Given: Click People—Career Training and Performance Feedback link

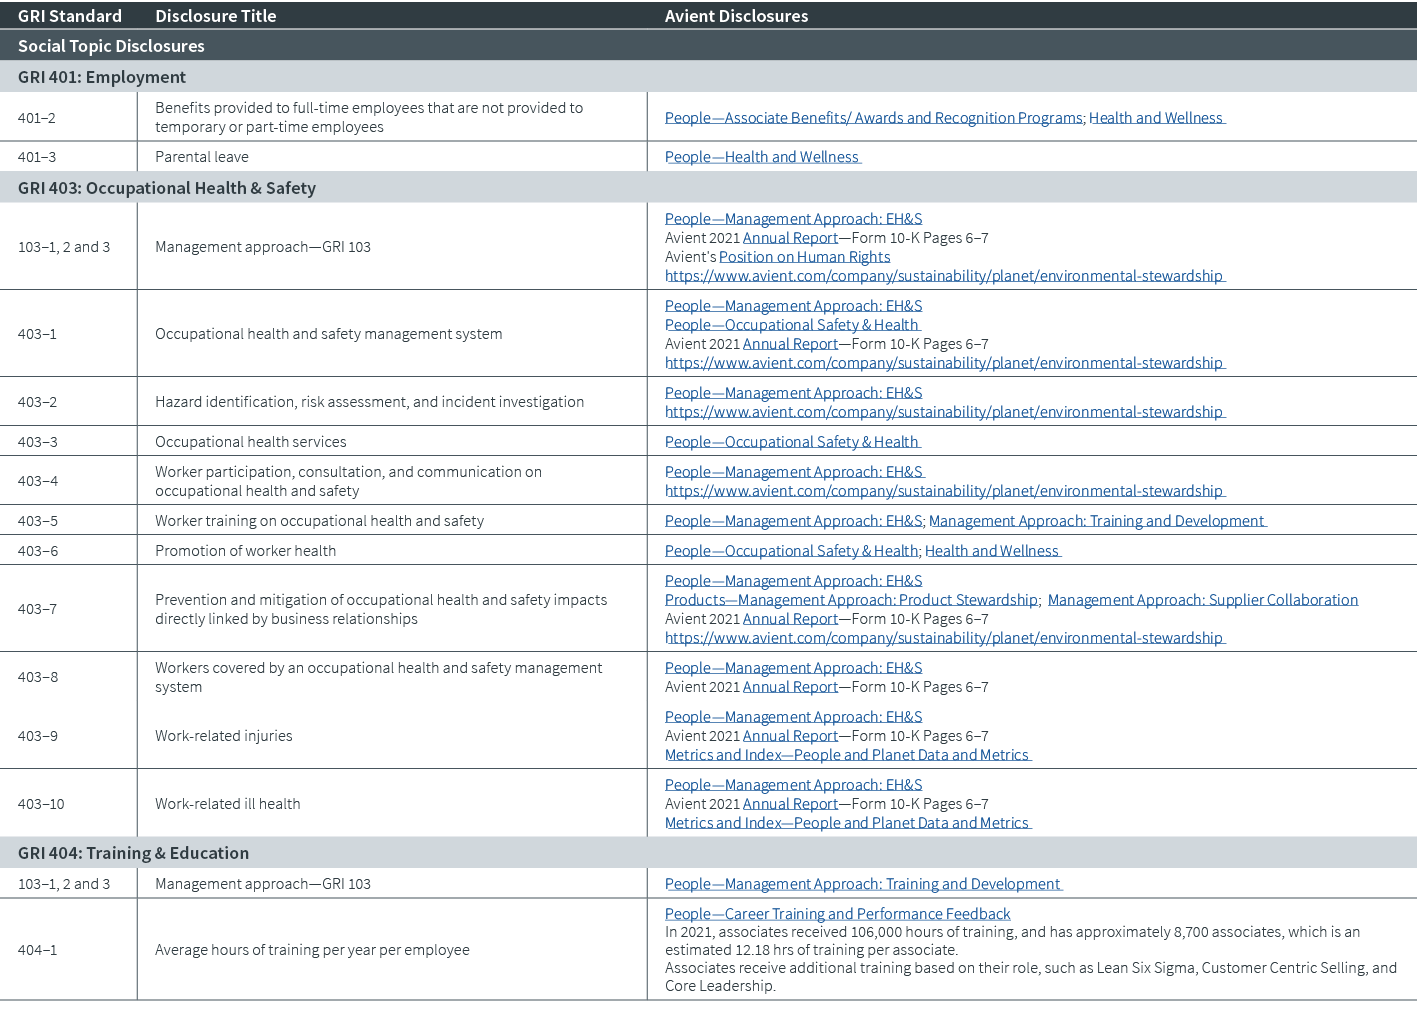Looking at the screenshot, I should coord(838,914).
